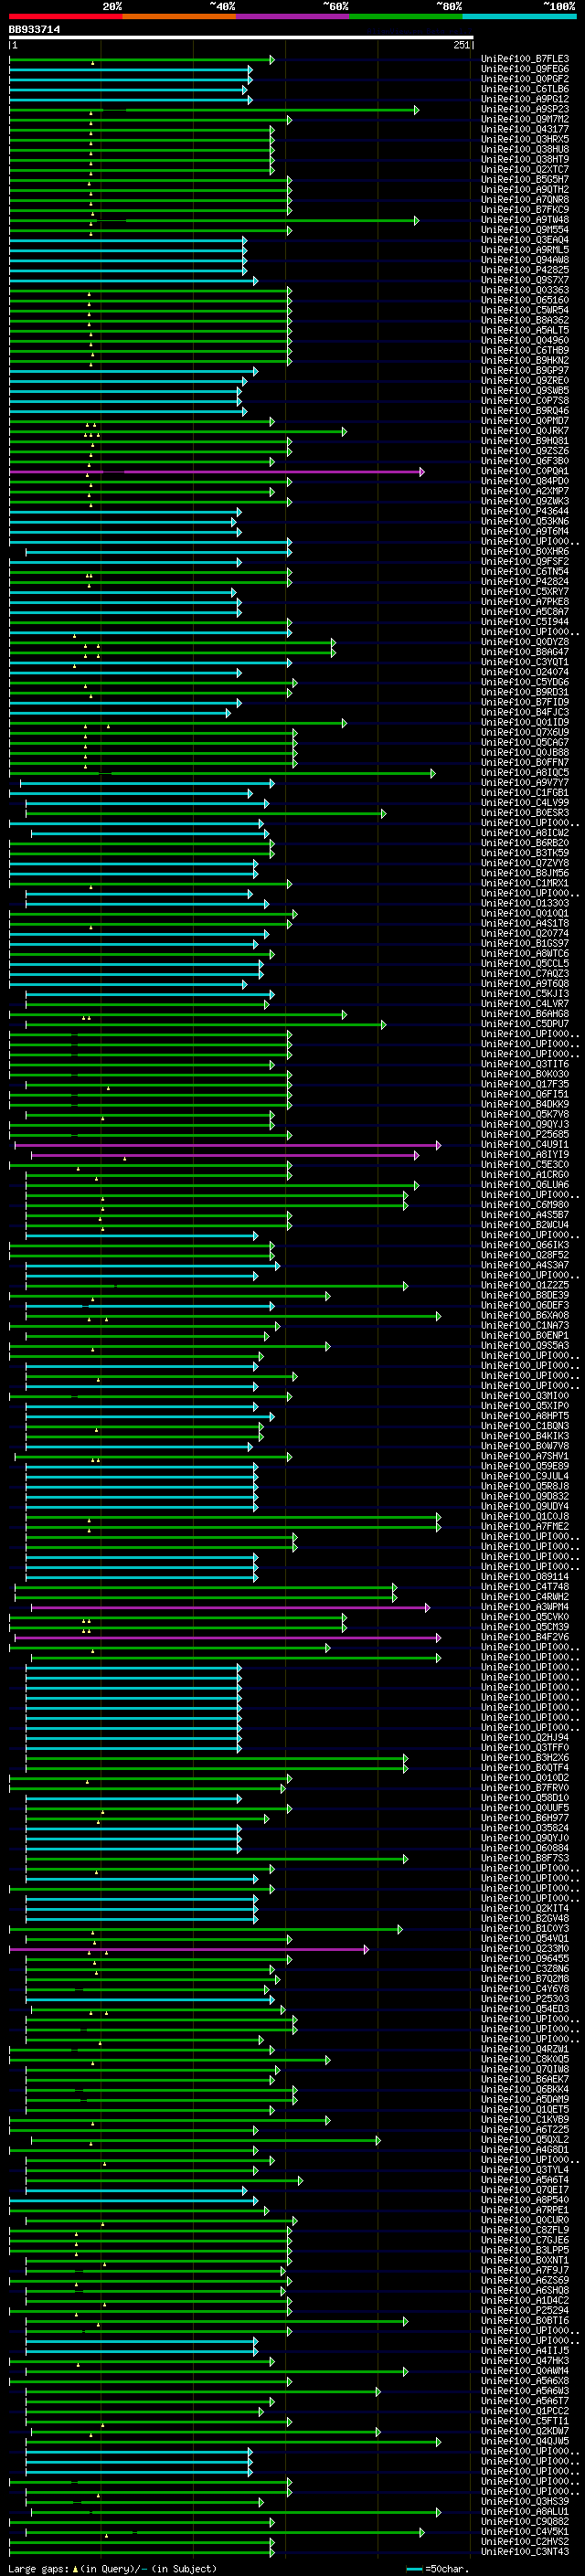The width and height of the screenshot is (585, 2576).
Task: Select the white query sequence bar
Action: click(x=241, y=38)
